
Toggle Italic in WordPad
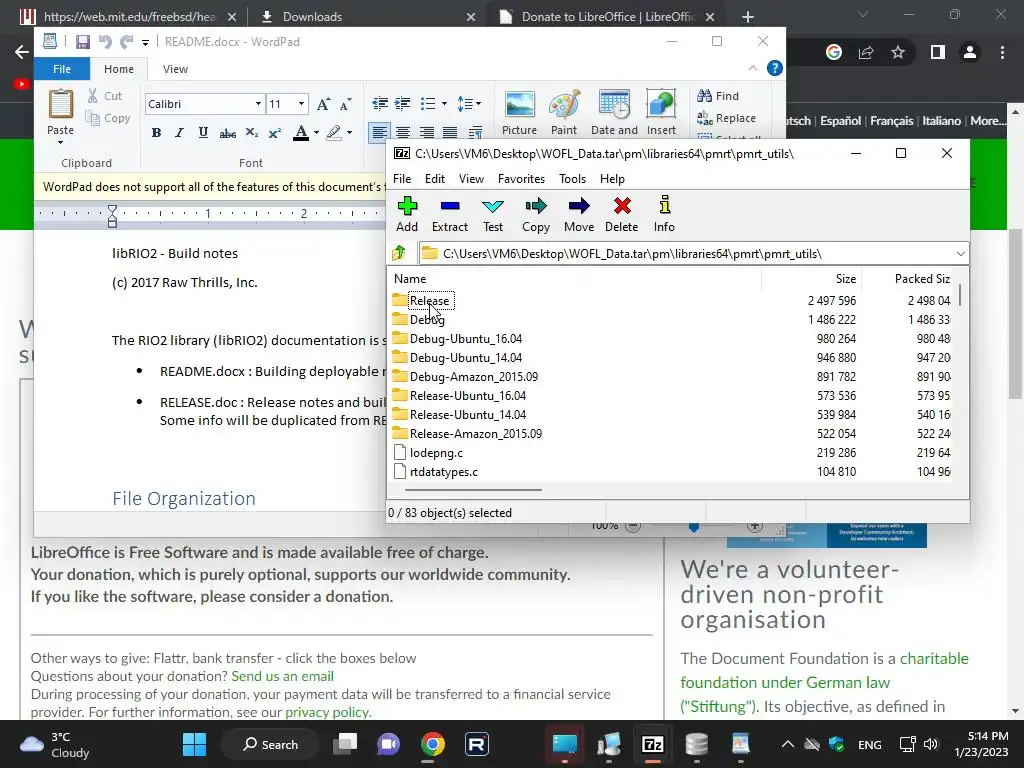180,133
